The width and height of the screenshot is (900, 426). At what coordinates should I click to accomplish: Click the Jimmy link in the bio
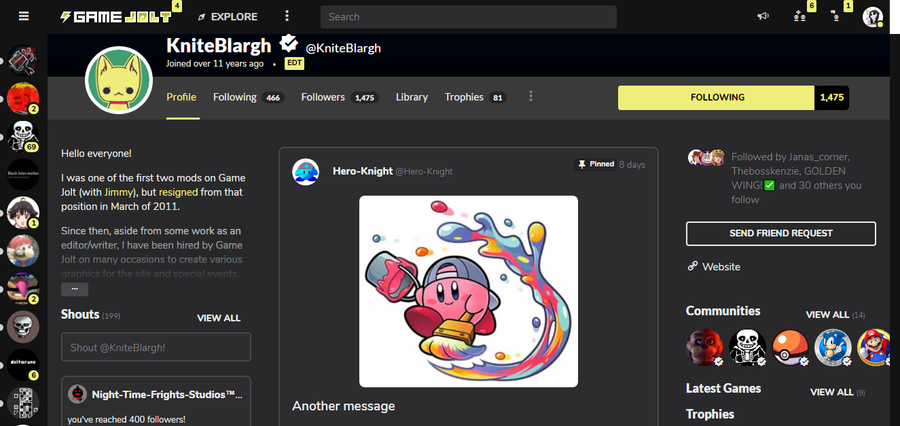pyautogui.click(x=118, y=192)
